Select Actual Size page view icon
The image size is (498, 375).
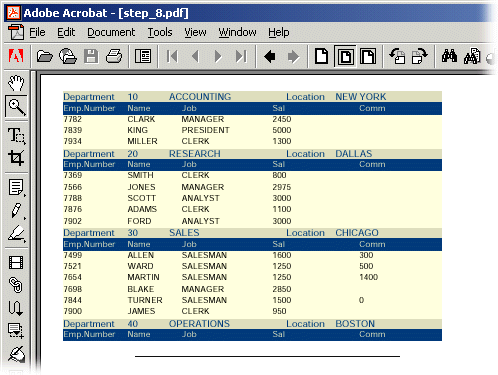pos(321,56)
